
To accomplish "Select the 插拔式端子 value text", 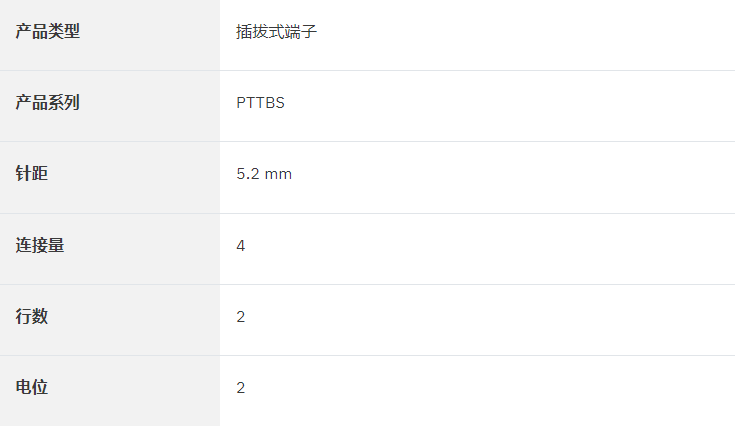I will point(277,32).
